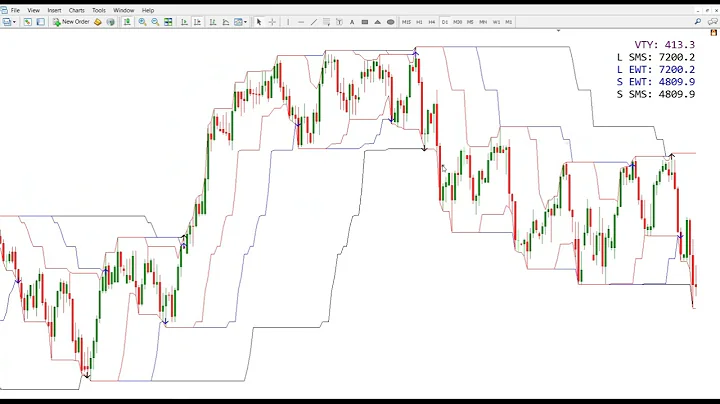This screenshot has width=720, height=404.
Task: Toggle chart auto scroll
Action: tap(184, 22)
